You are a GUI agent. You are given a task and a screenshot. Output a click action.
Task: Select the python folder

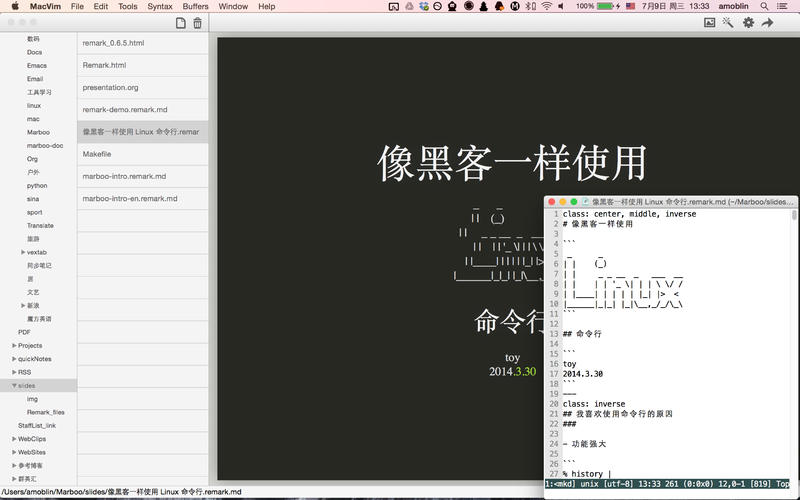[x=37, y=186]
